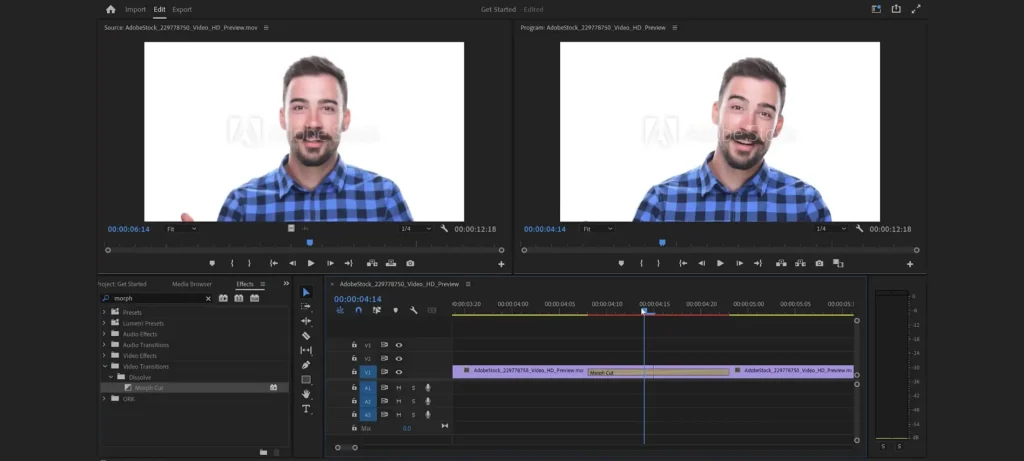Select the Pen tool in the tools panel
The height and width of the screenshot is (461, 1024).
point(306,365)
